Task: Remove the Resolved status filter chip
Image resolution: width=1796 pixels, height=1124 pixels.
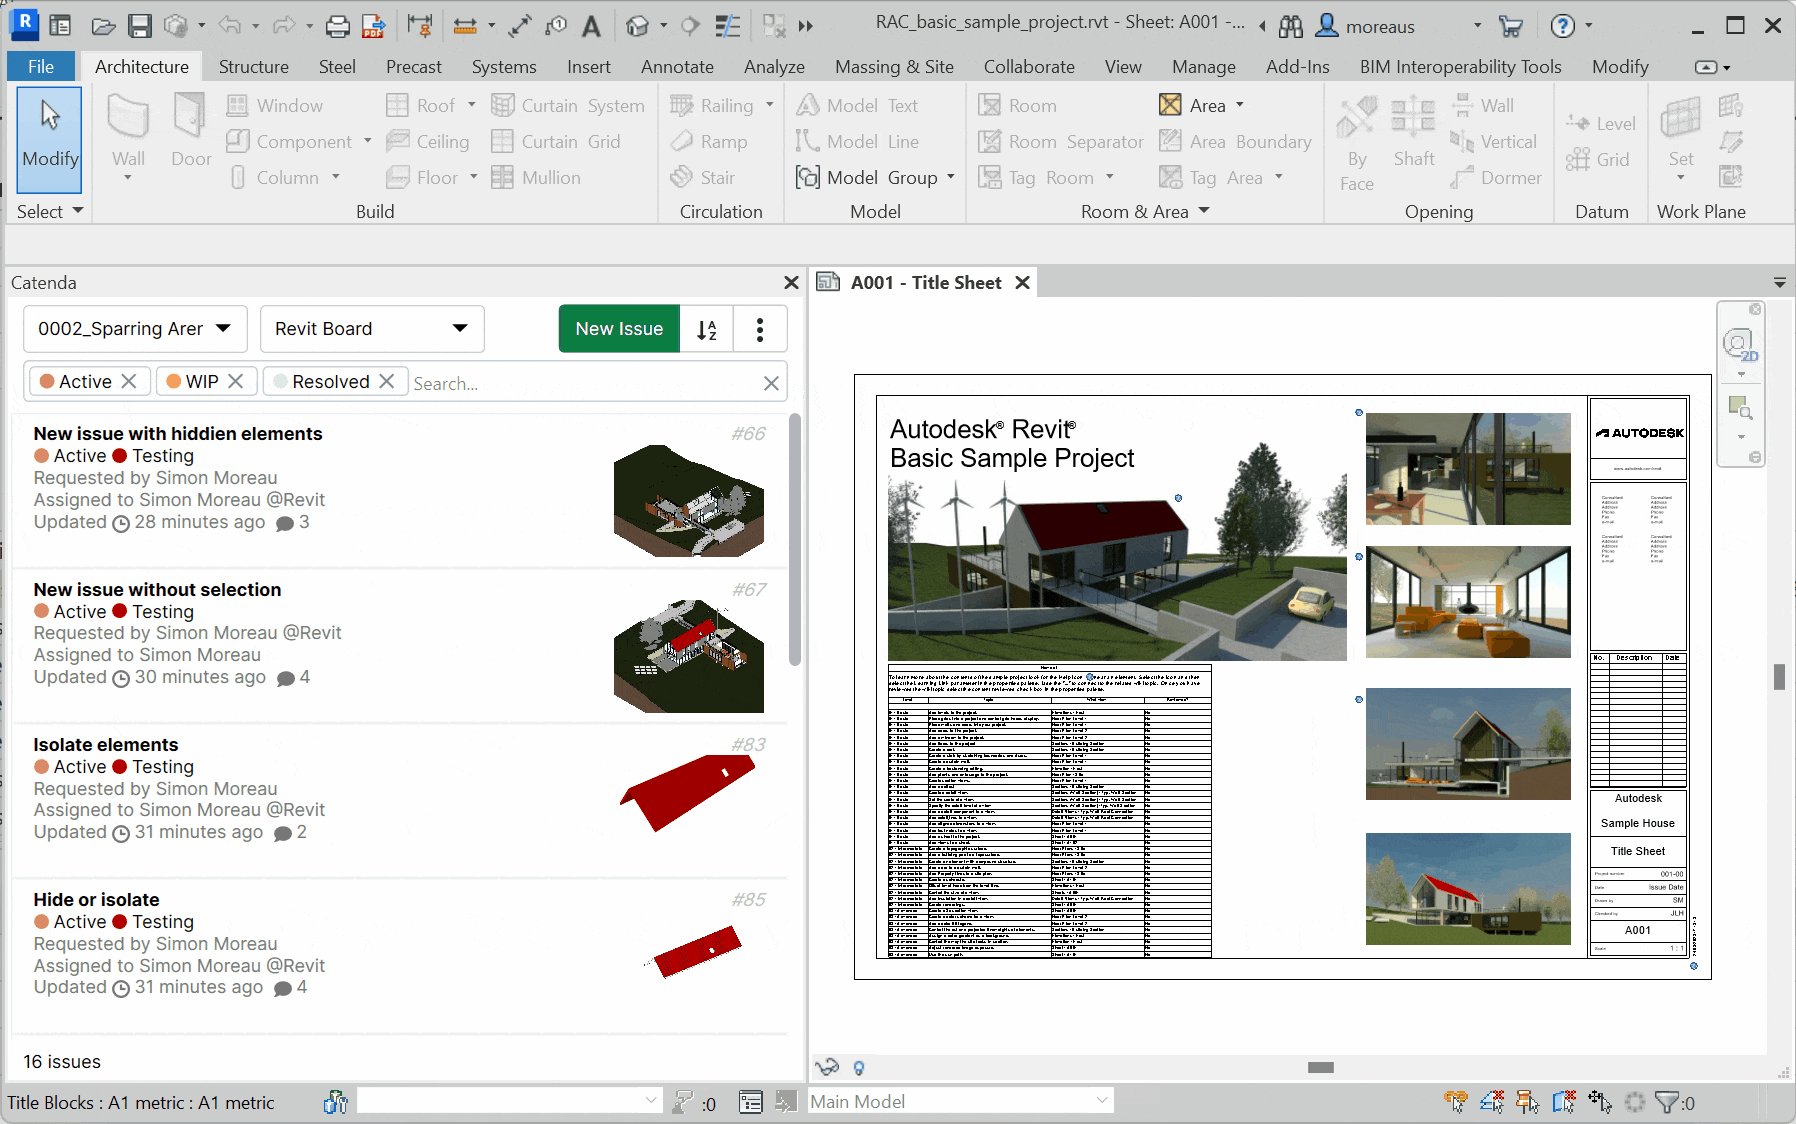Action: 387,382
